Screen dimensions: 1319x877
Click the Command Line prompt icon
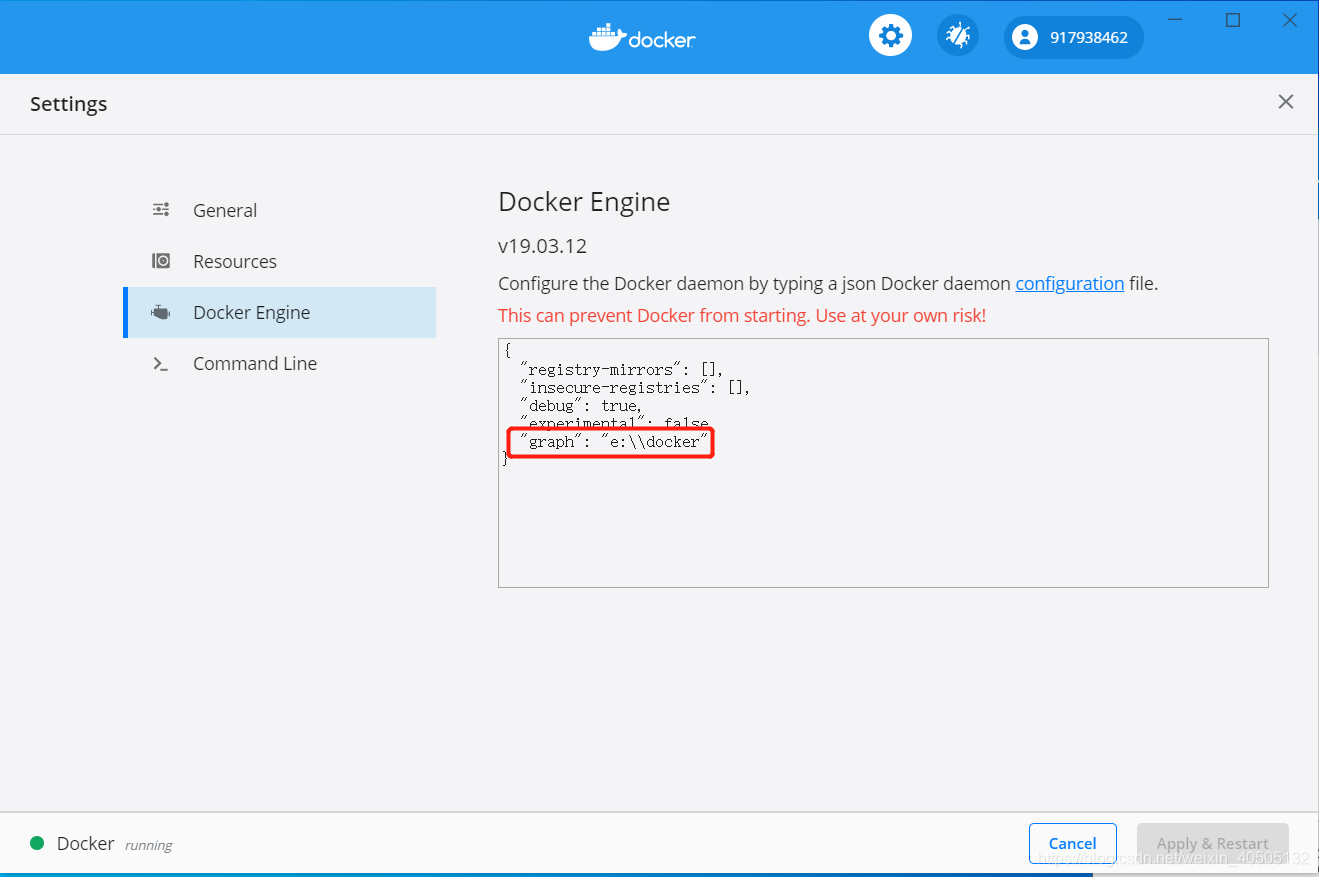pyautogui.click(x=161, y=364)
